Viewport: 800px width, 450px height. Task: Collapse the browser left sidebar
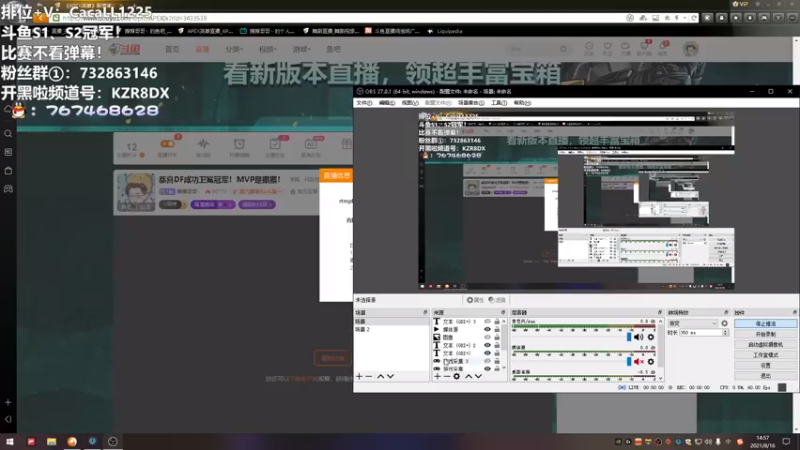pos(8,419)
